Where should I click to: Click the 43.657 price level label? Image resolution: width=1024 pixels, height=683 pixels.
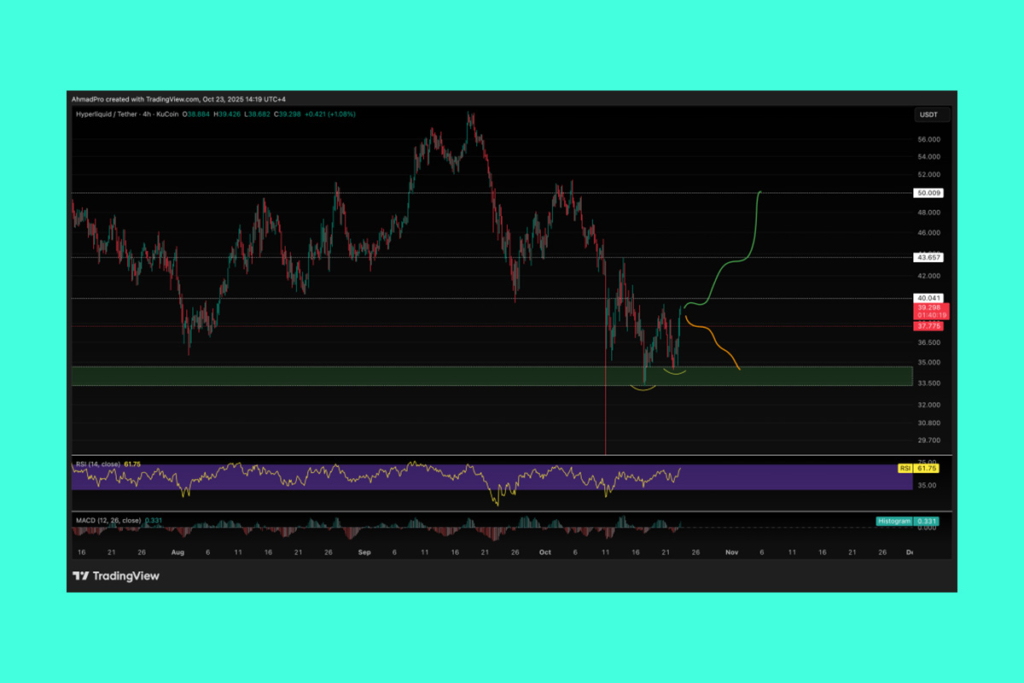[930, 257]
